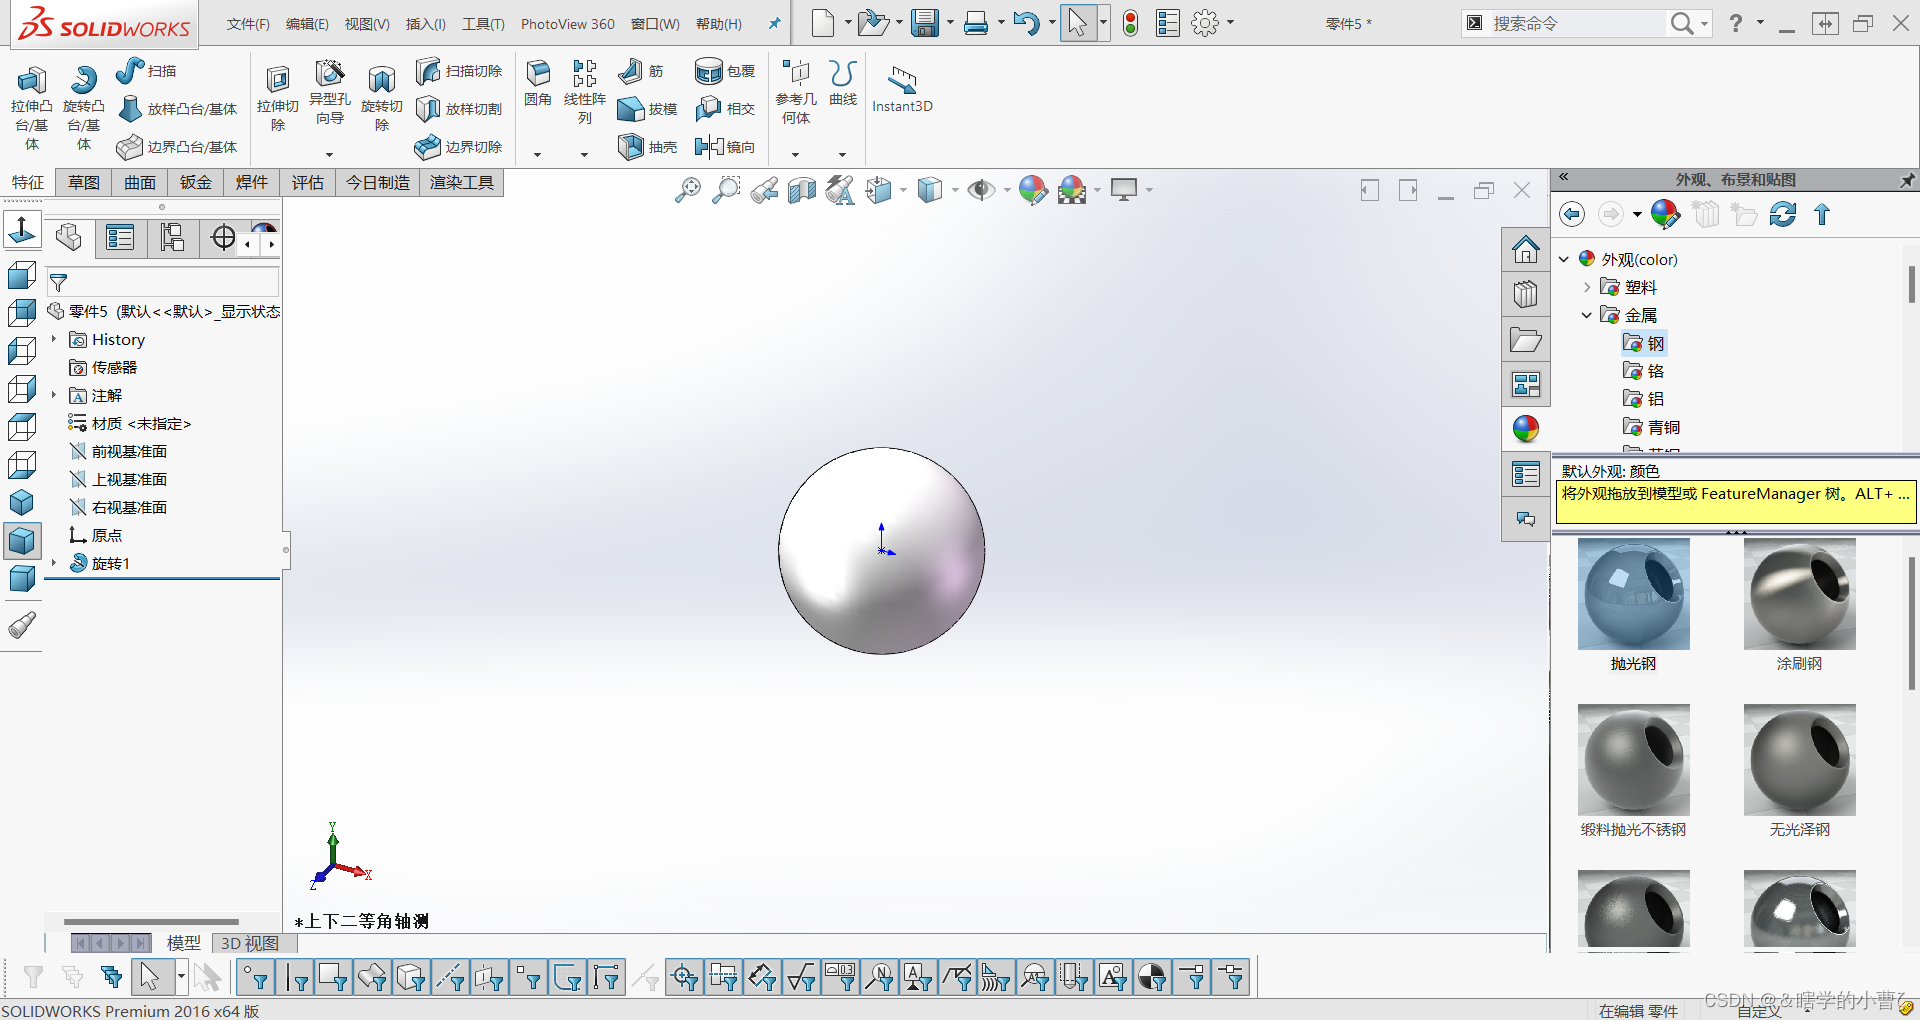The width and height of the screenshot is (1920, 1020).
Task: Open the 曲线 curves tool
Action: pos(843,83)
